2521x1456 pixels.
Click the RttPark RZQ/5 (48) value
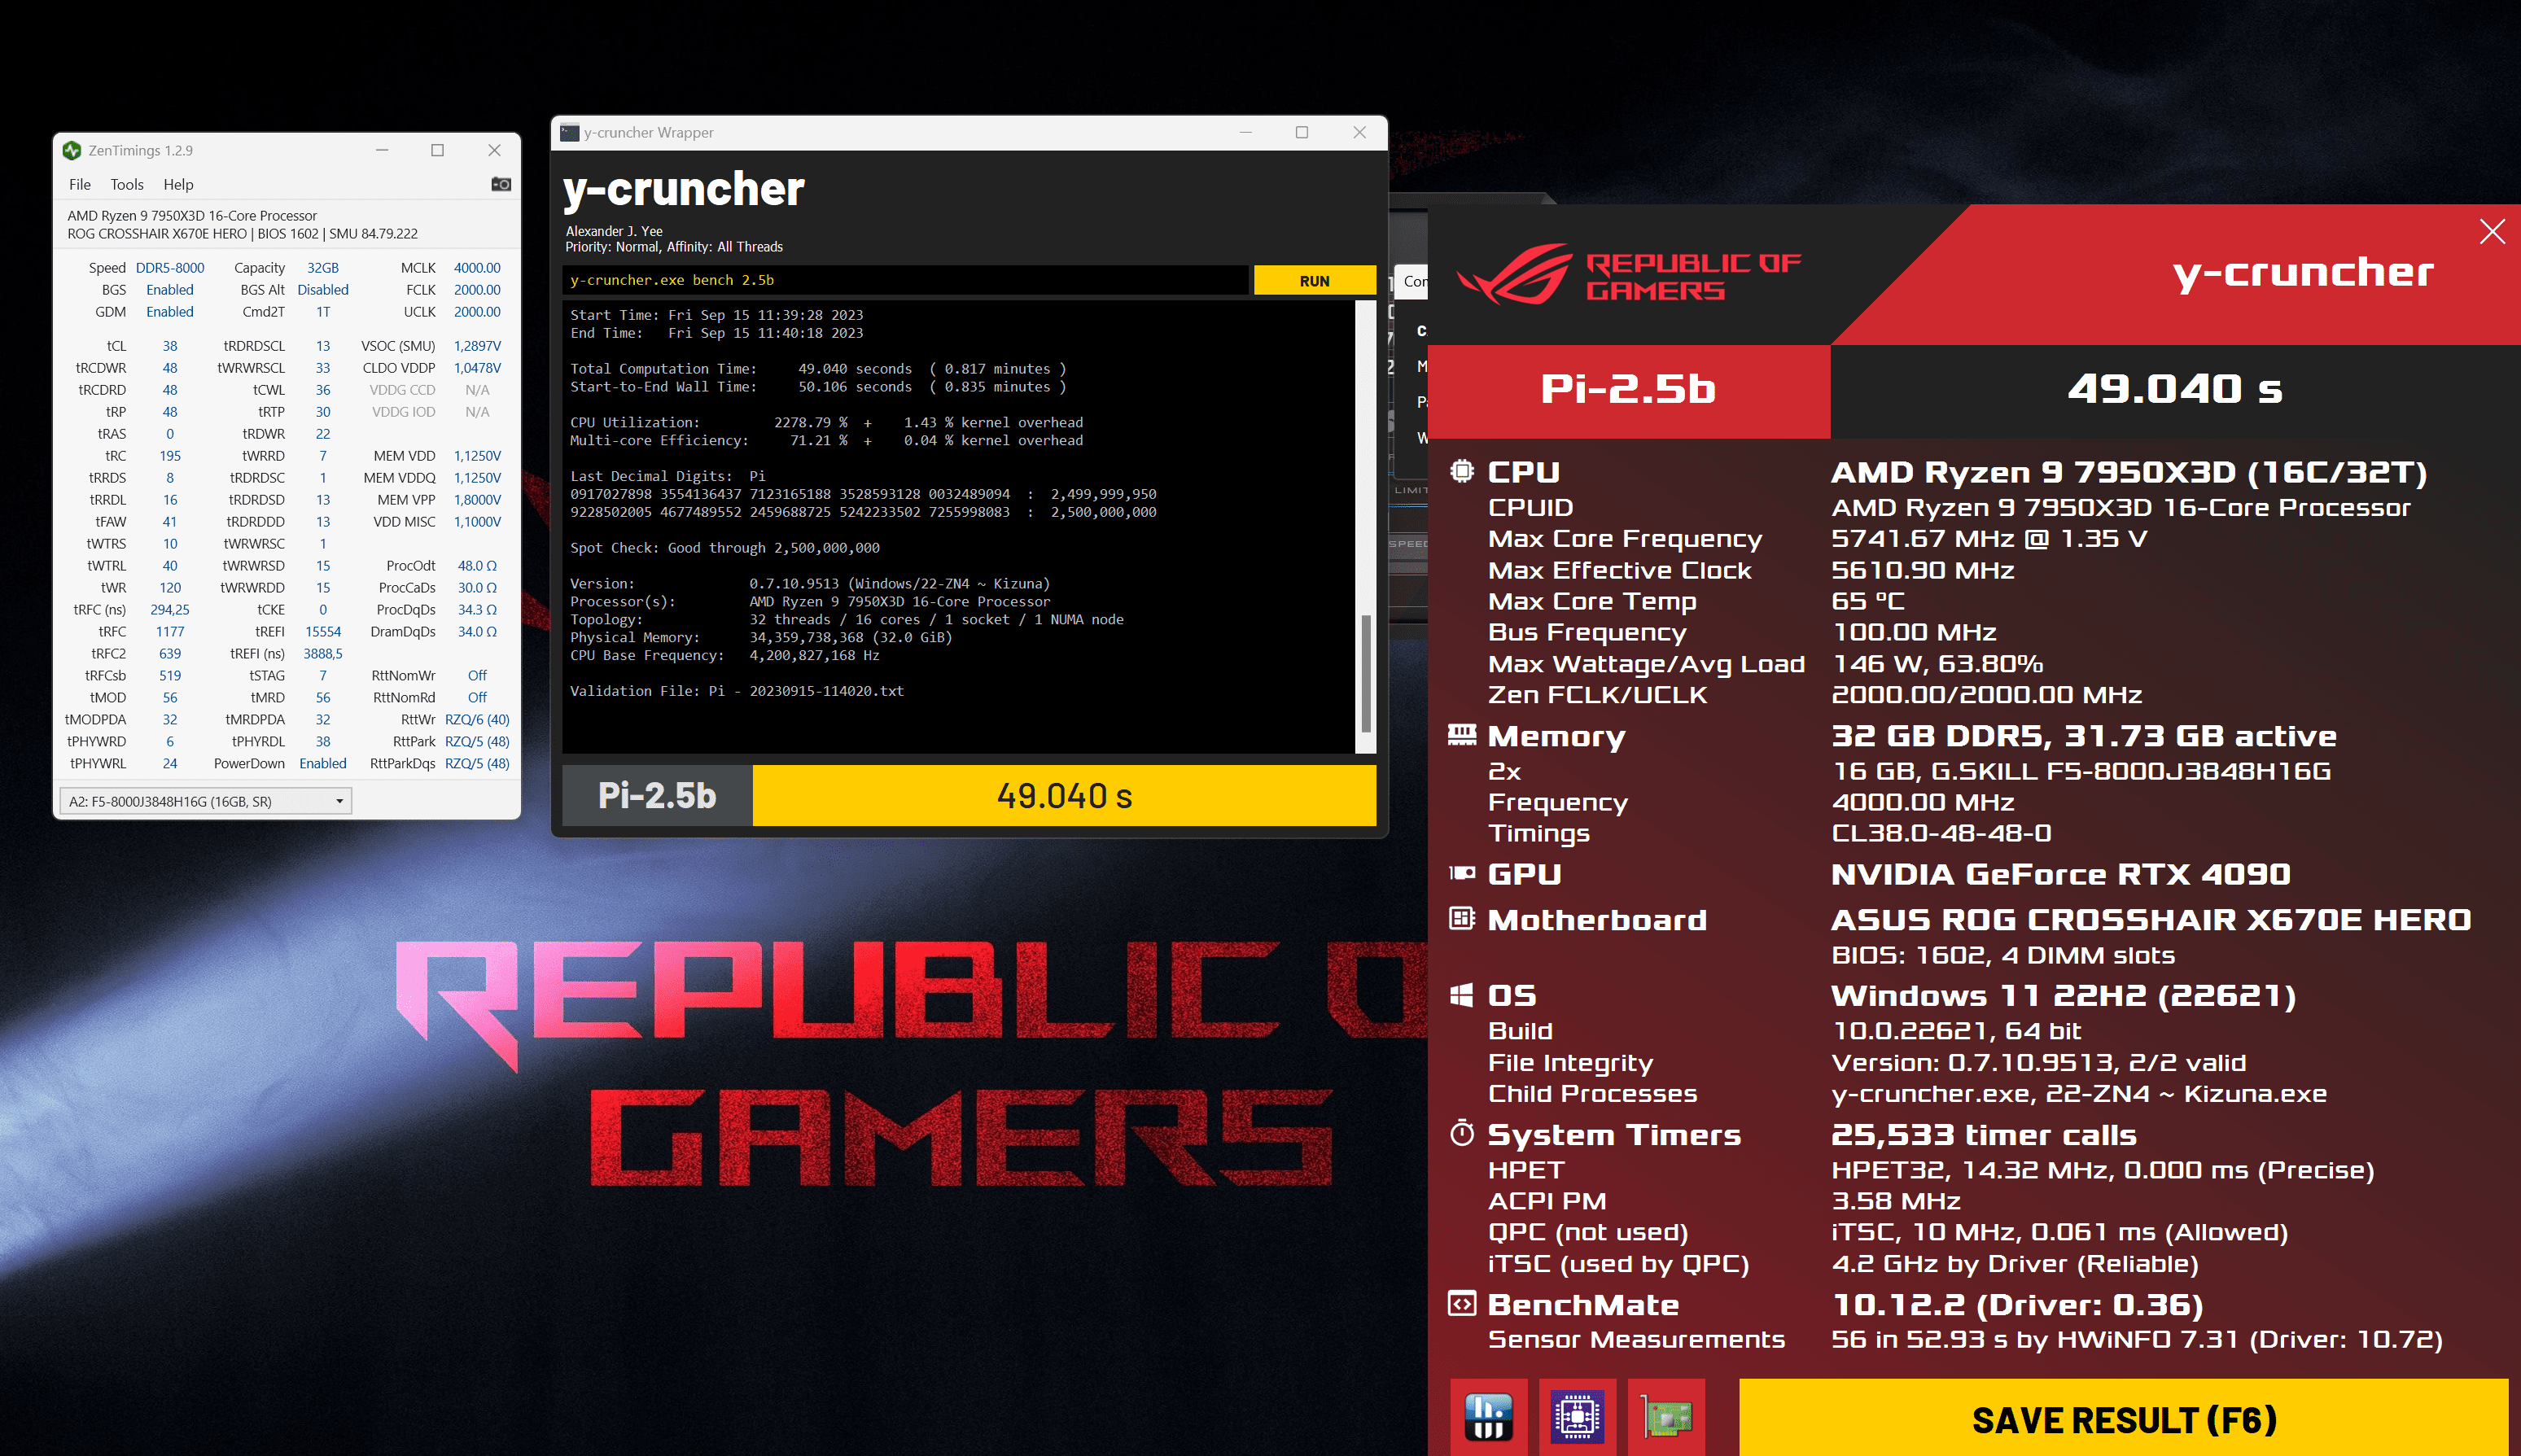pos(477,742)
